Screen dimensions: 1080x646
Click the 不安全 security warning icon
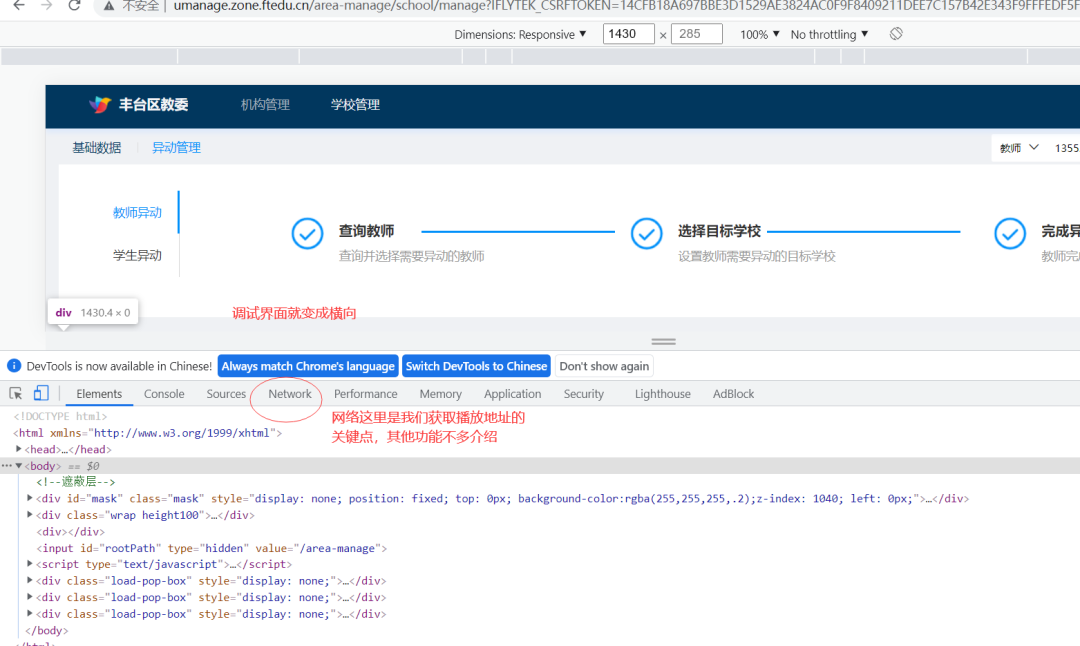point(109,7)
